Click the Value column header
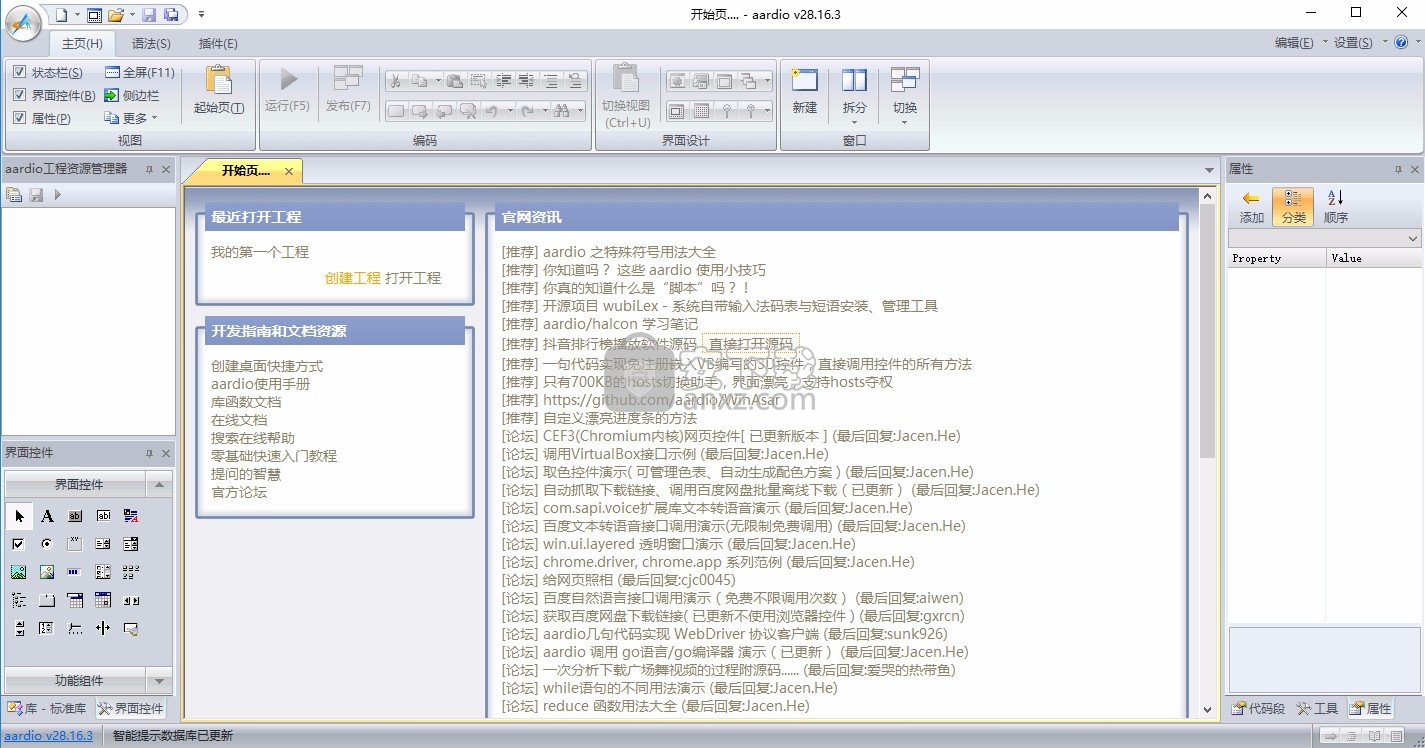 (1373, 258)
